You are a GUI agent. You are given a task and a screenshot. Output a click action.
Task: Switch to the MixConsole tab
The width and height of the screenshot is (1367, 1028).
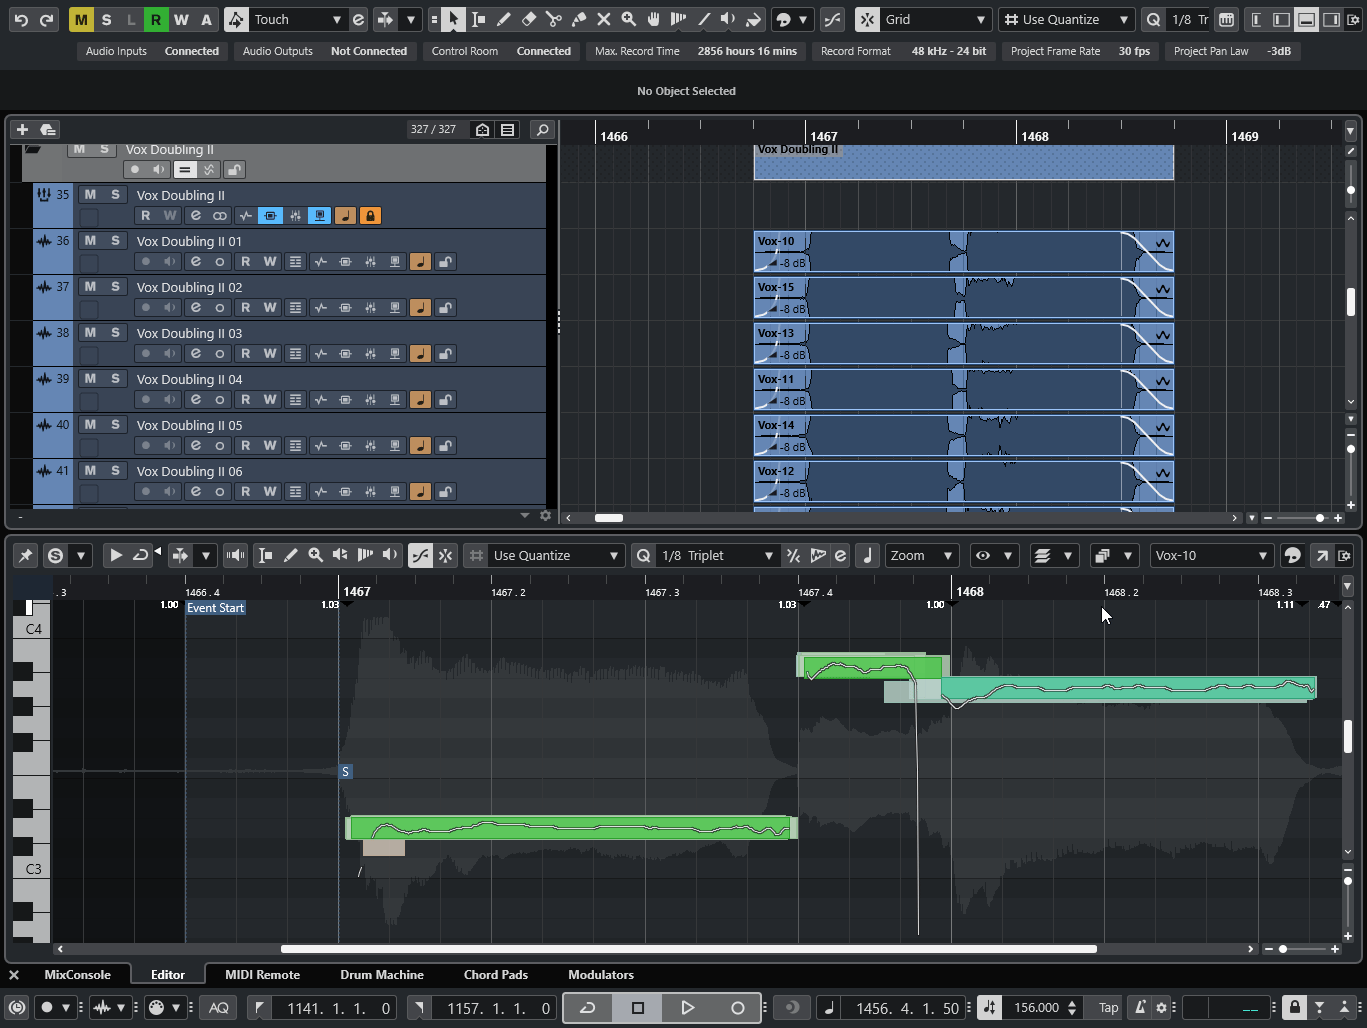pos(77,975)
